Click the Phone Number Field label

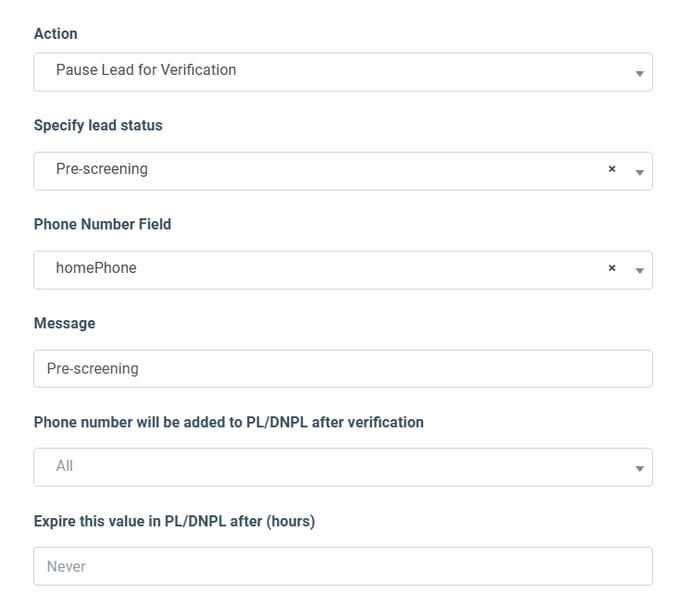(103, 224)
